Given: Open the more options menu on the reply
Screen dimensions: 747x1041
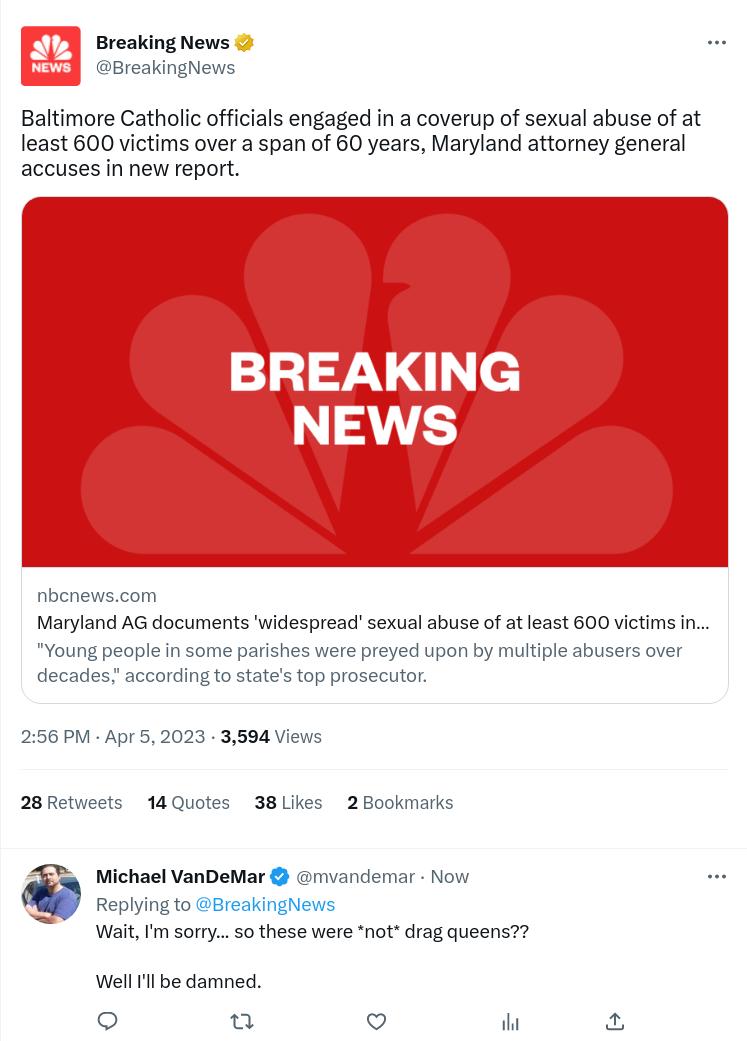Looking at the screenshot, I should 716,876.
